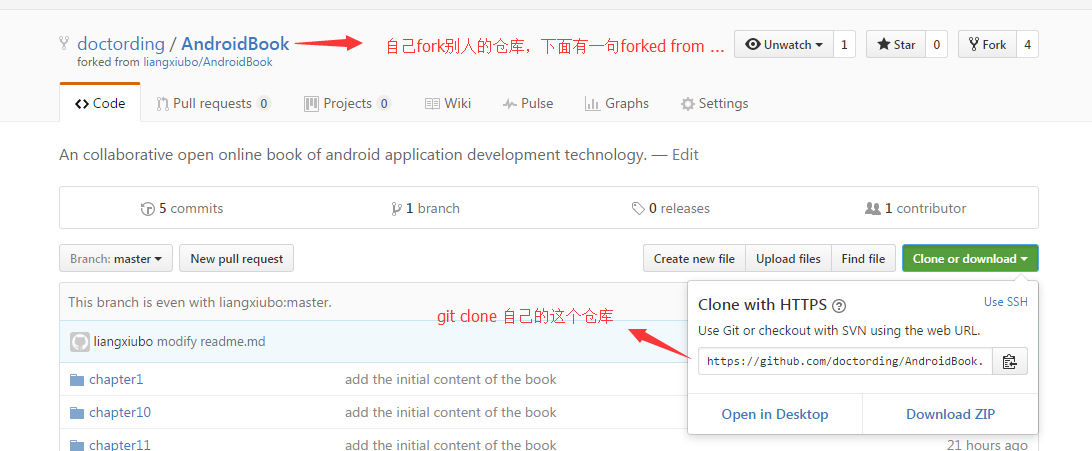Open the Wiki tab
The width and height of the screenshot is (1092, 451).
pos(448,104)
